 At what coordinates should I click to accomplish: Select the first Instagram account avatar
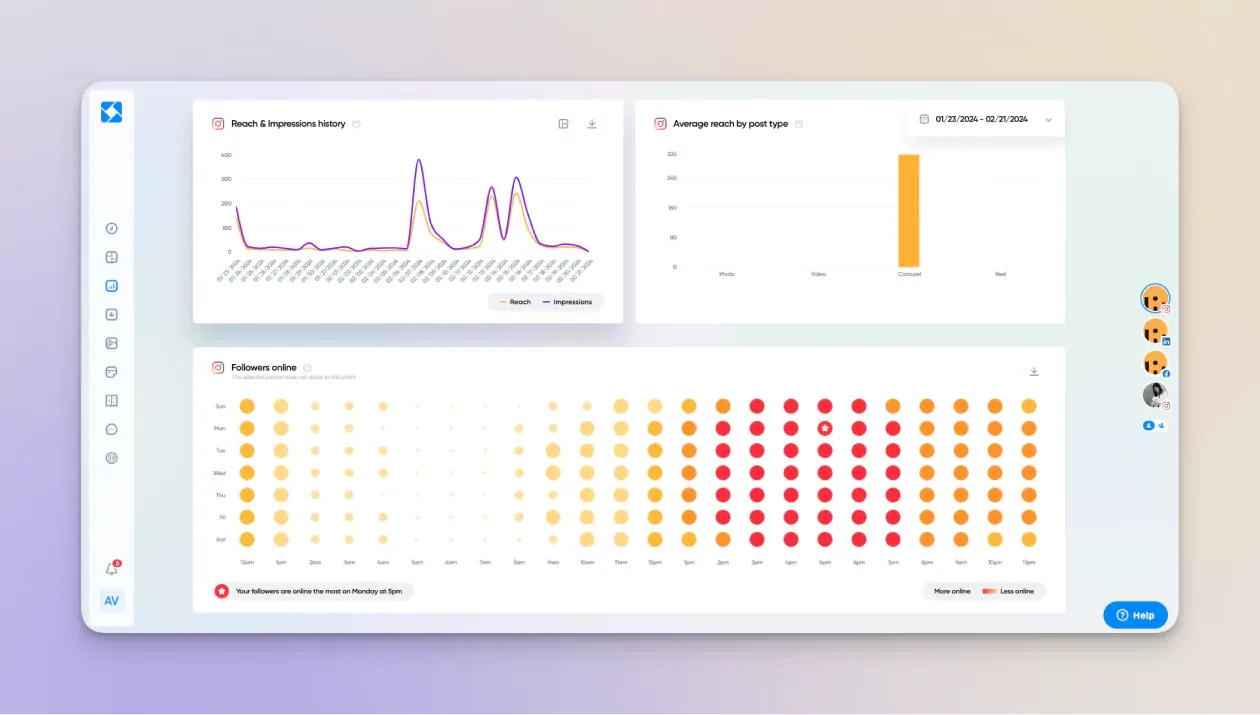click(x=1155, y=298)
